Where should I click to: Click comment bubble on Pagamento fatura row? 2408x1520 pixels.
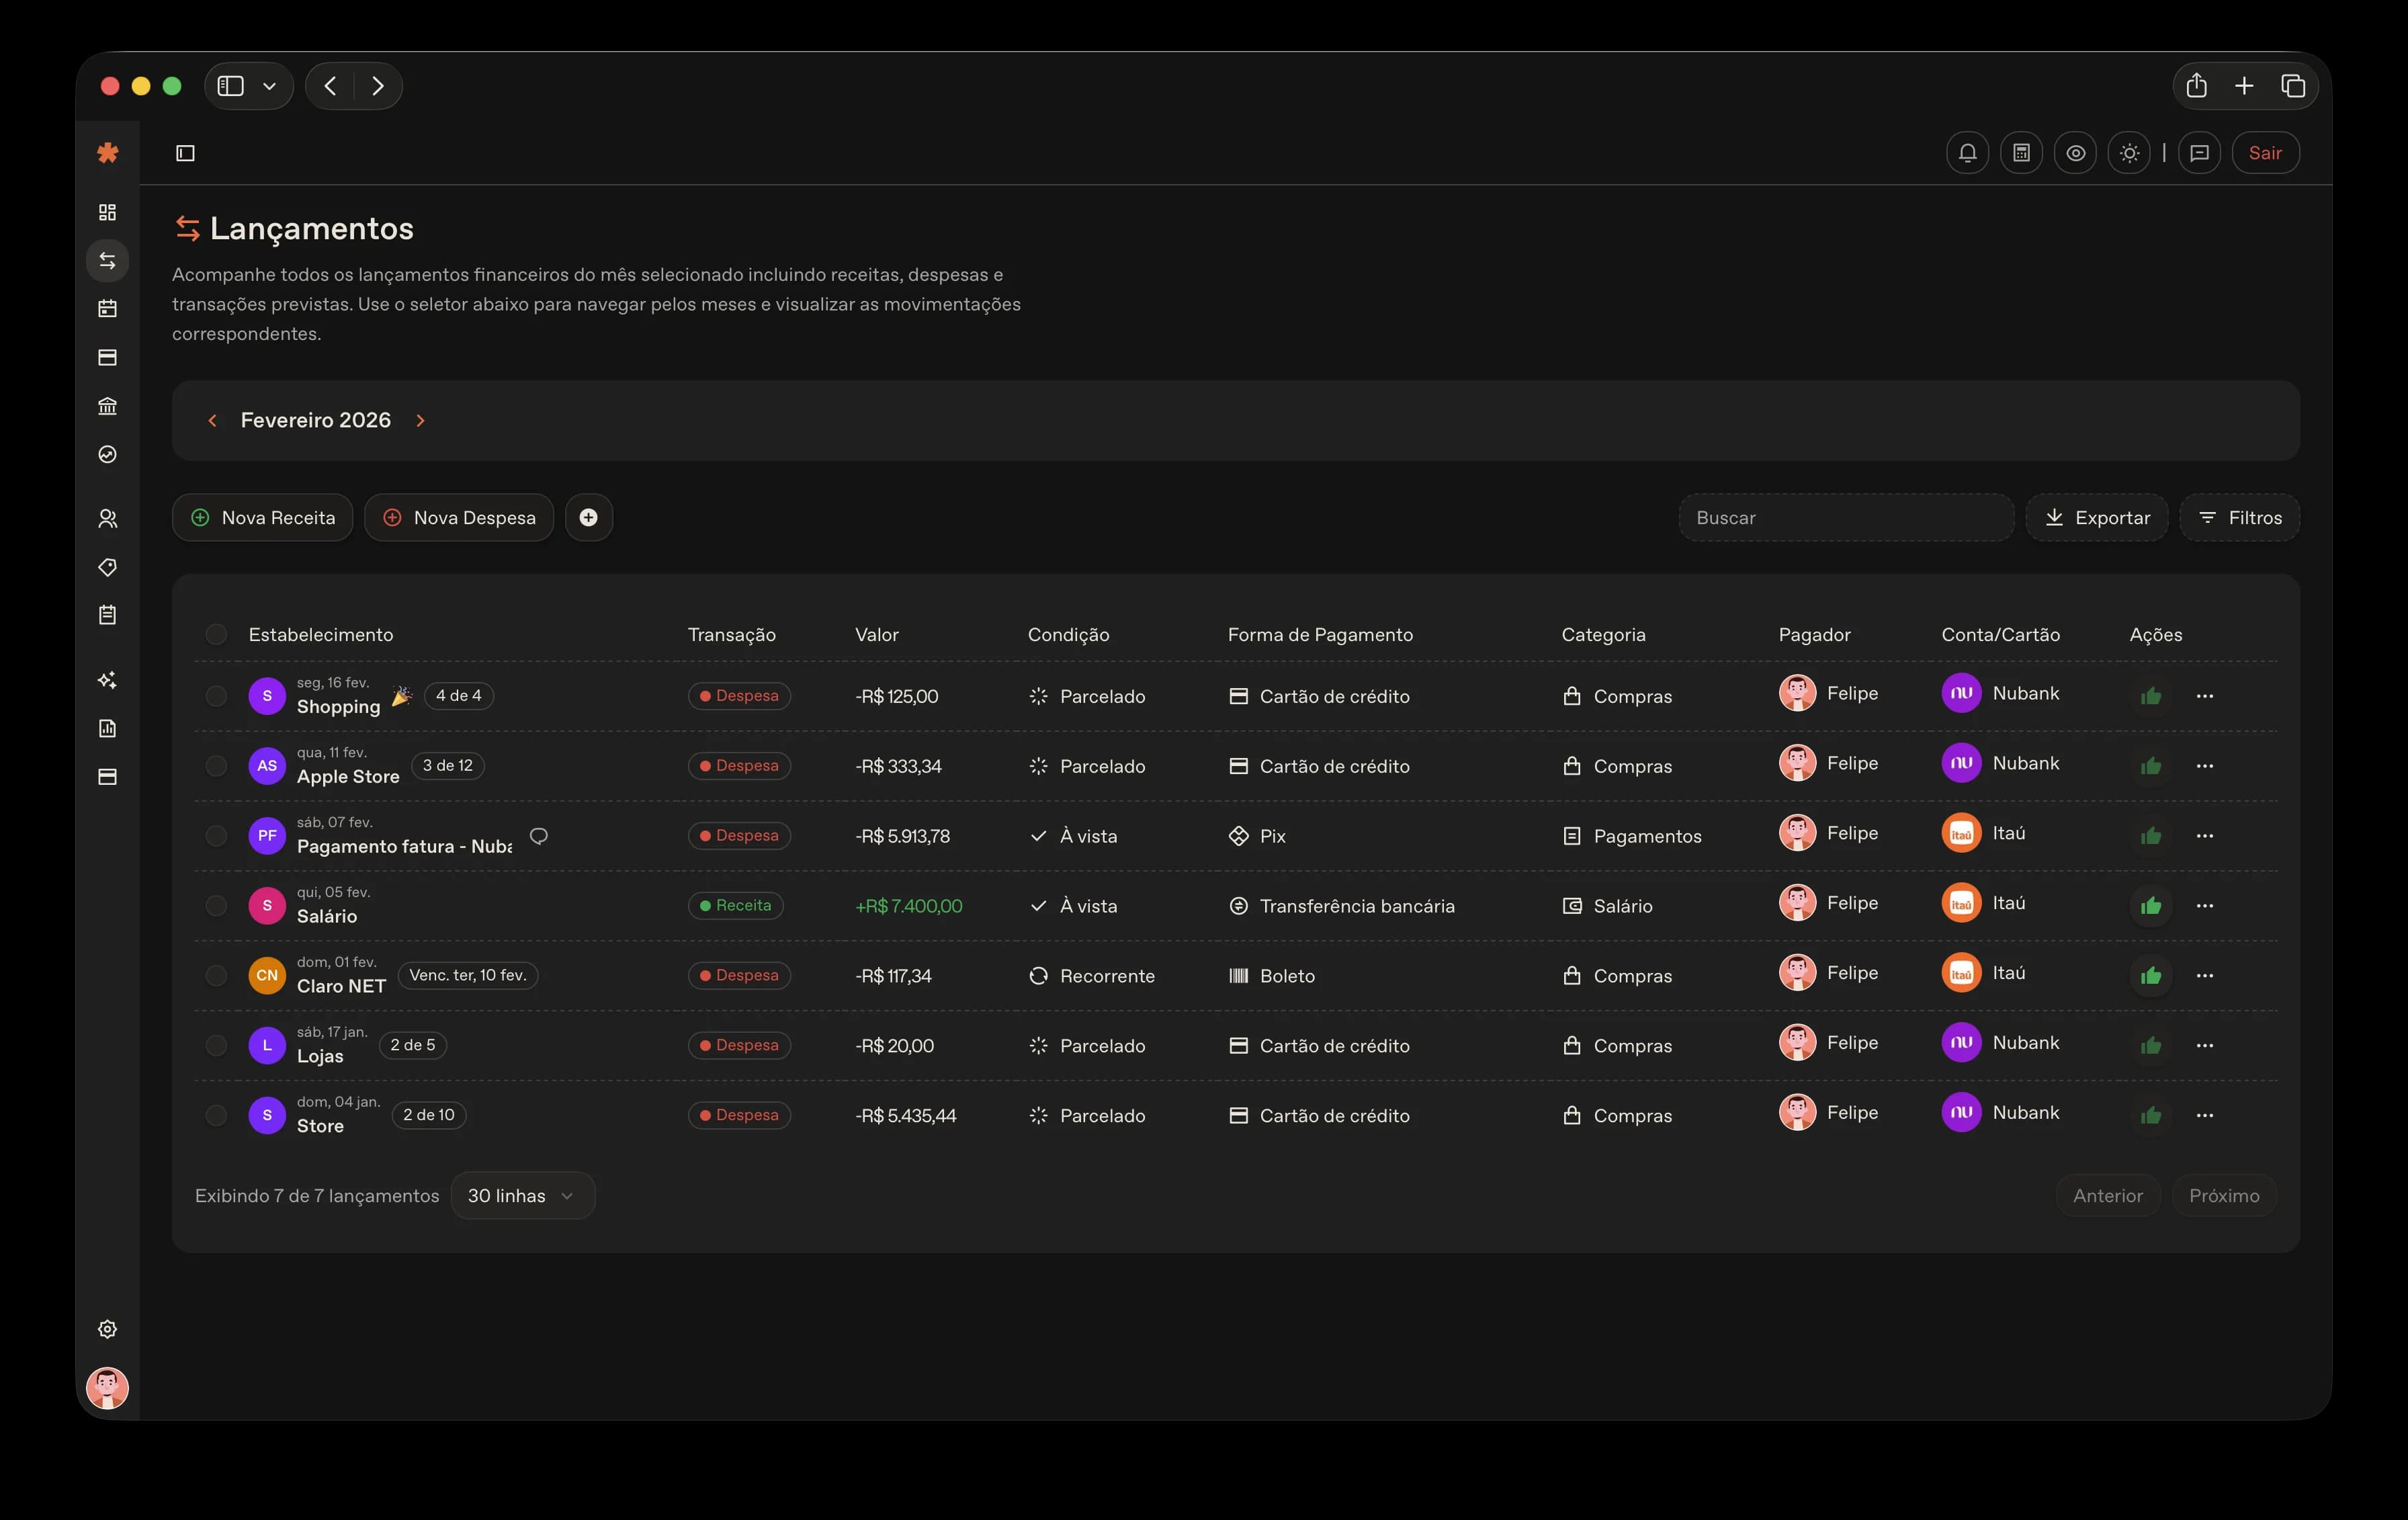coord(539,836)
